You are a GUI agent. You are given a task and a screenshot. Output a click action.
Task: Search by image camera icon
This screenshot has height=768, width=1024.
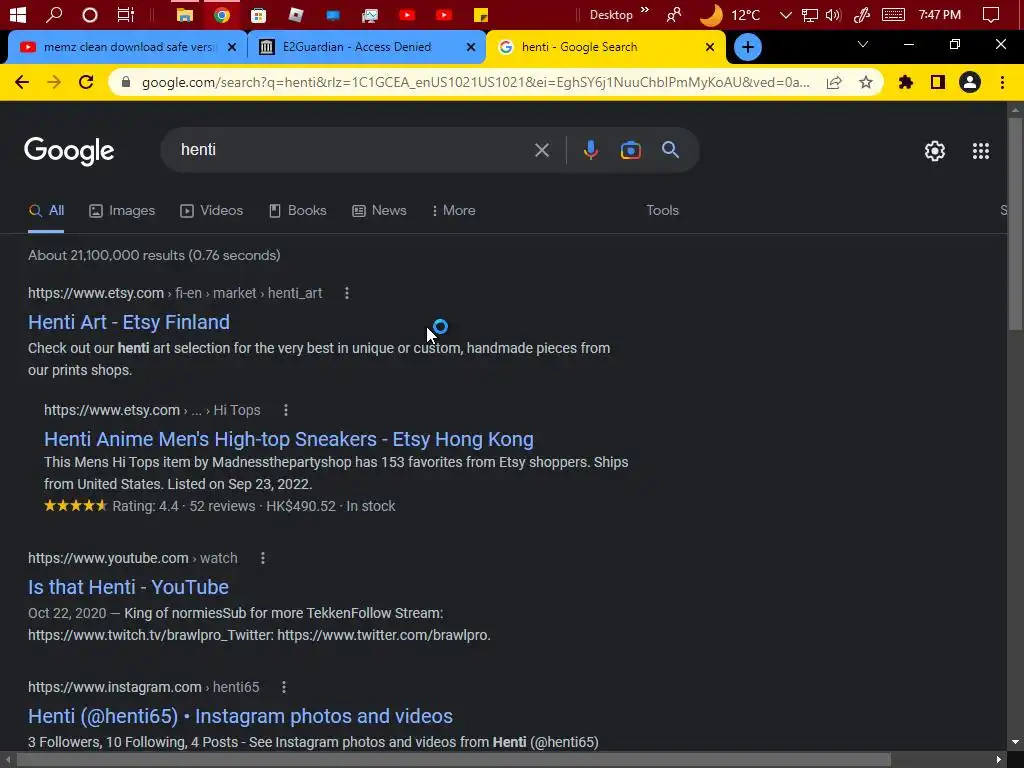click(630, 150)
